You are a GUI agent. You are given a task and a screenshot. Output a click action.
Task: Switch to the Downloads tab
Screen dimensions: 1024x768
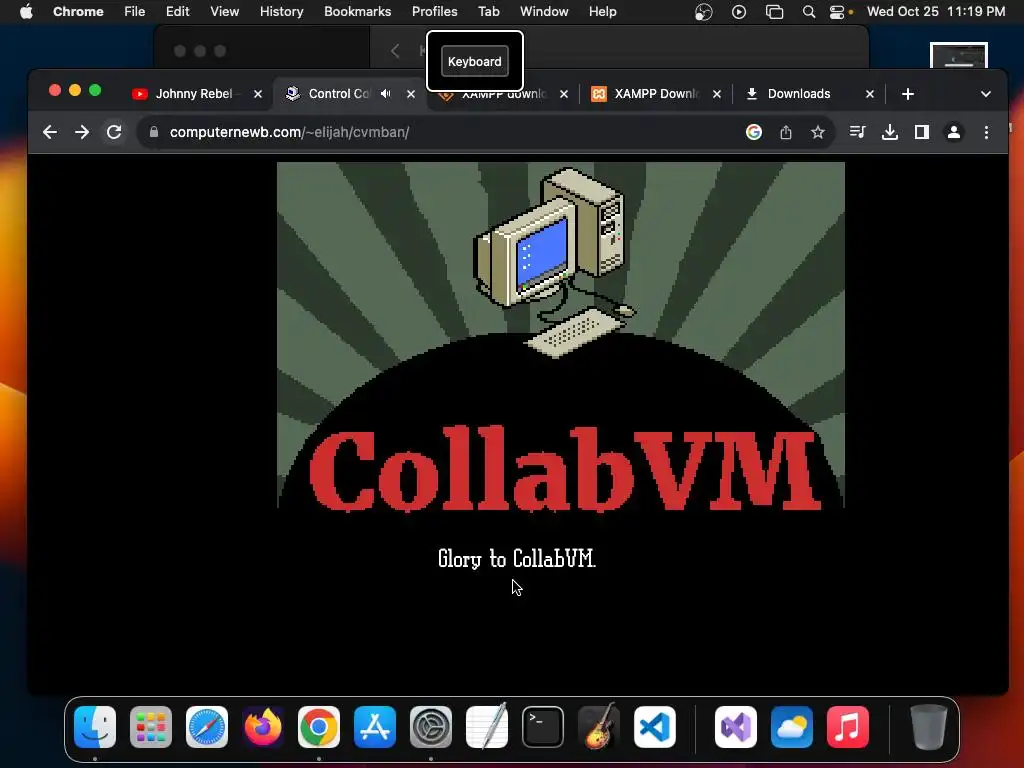pos(798,94)
